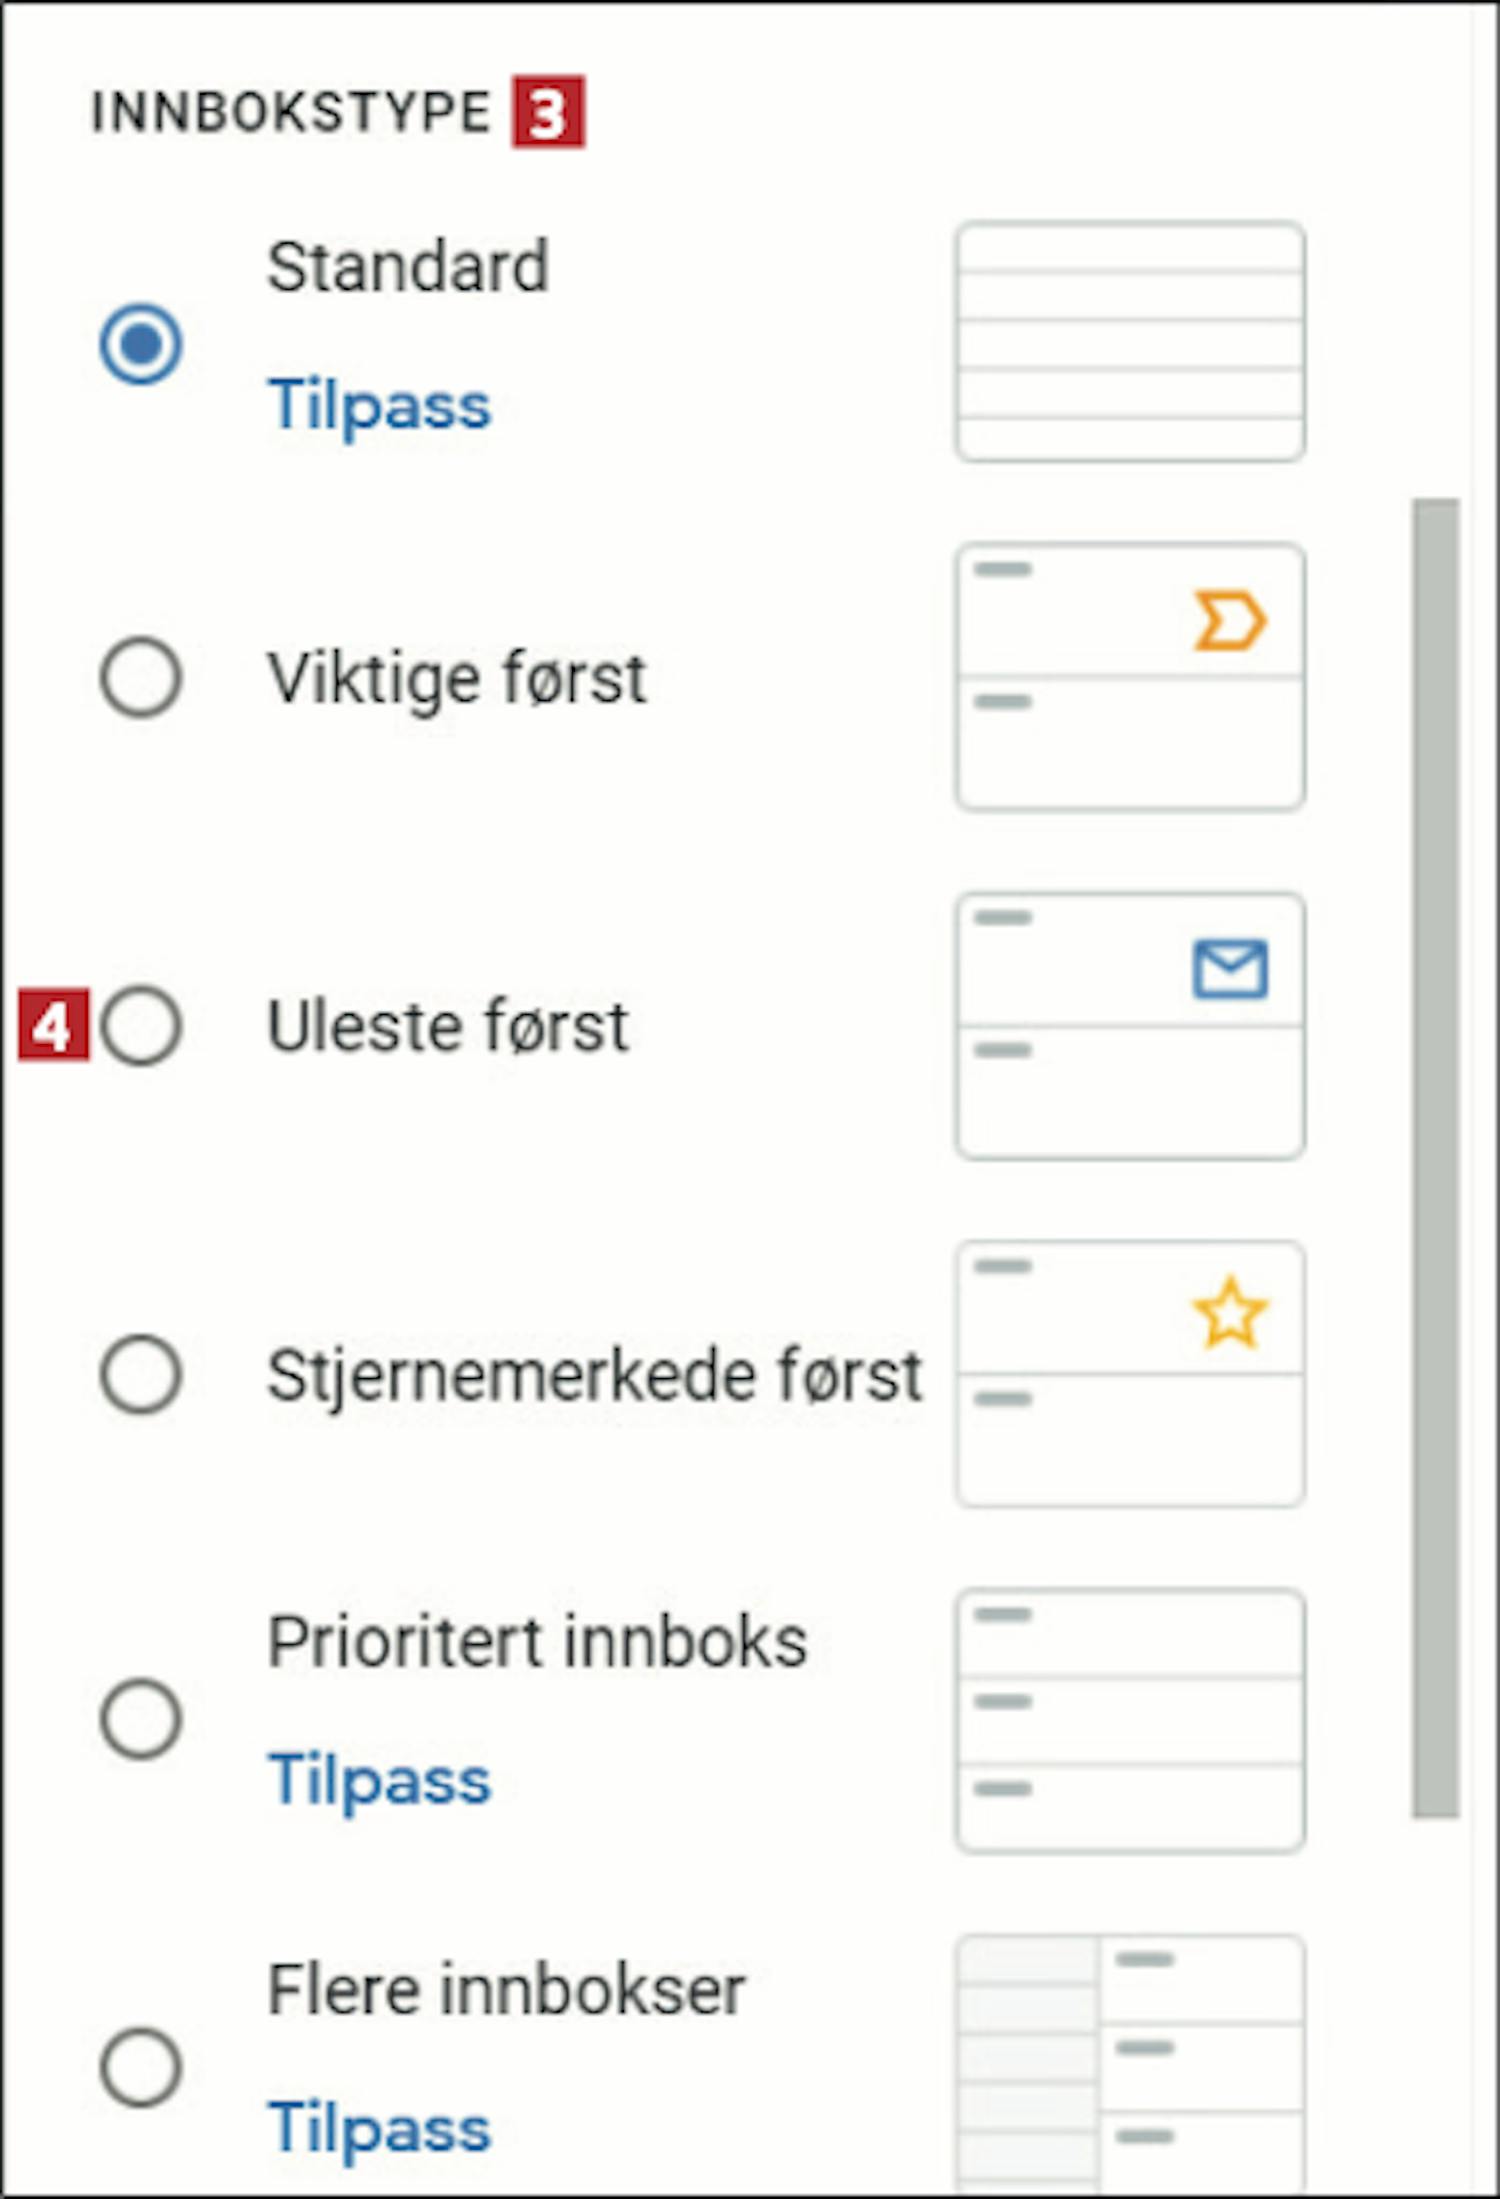Click the INNBOKSTYPE section heading
The height and width of the screenshot is (2199, 1500).
click(291, 111)
